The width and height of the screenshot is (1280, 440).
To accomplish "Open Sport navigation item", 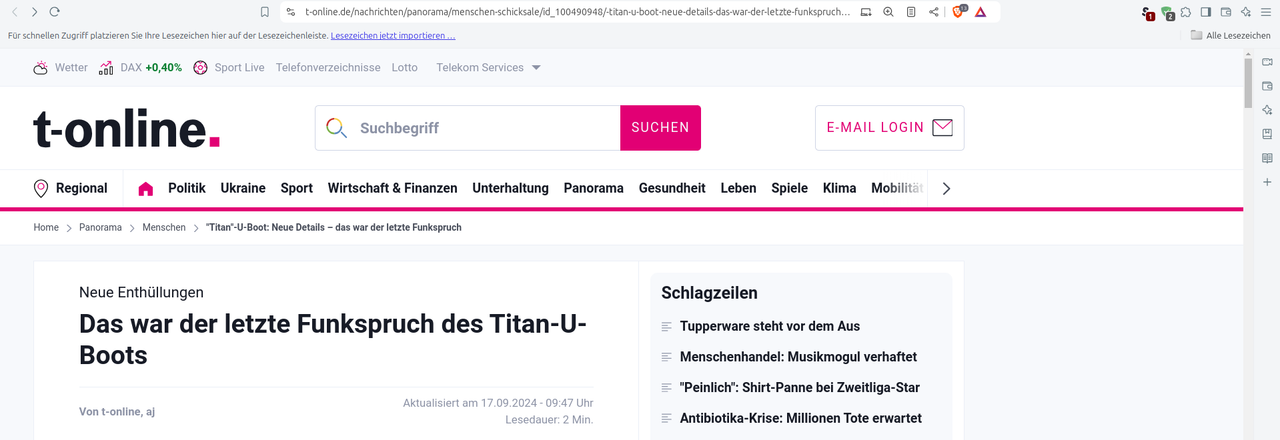I will tap(297, 188).
